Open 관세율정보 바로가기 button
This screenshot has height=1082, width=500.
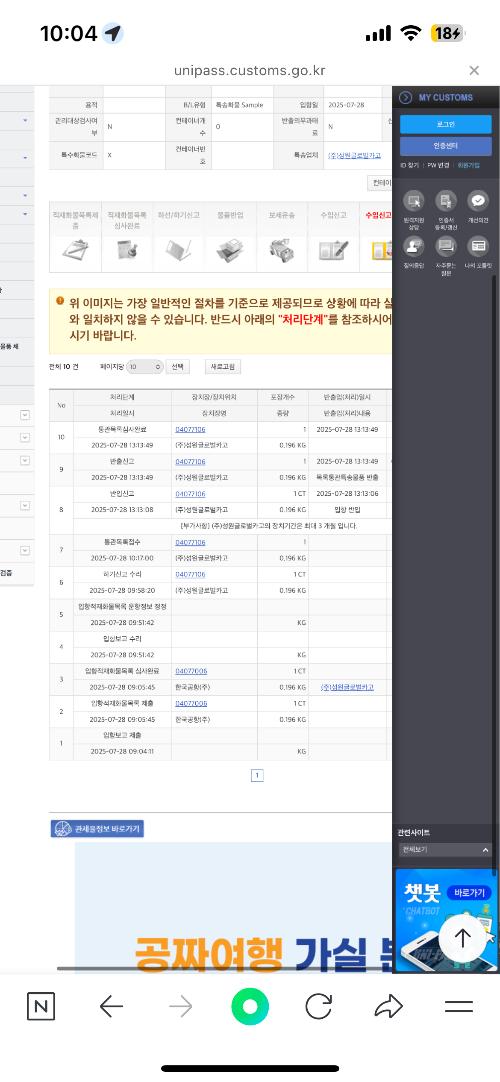tap(97, 829)
